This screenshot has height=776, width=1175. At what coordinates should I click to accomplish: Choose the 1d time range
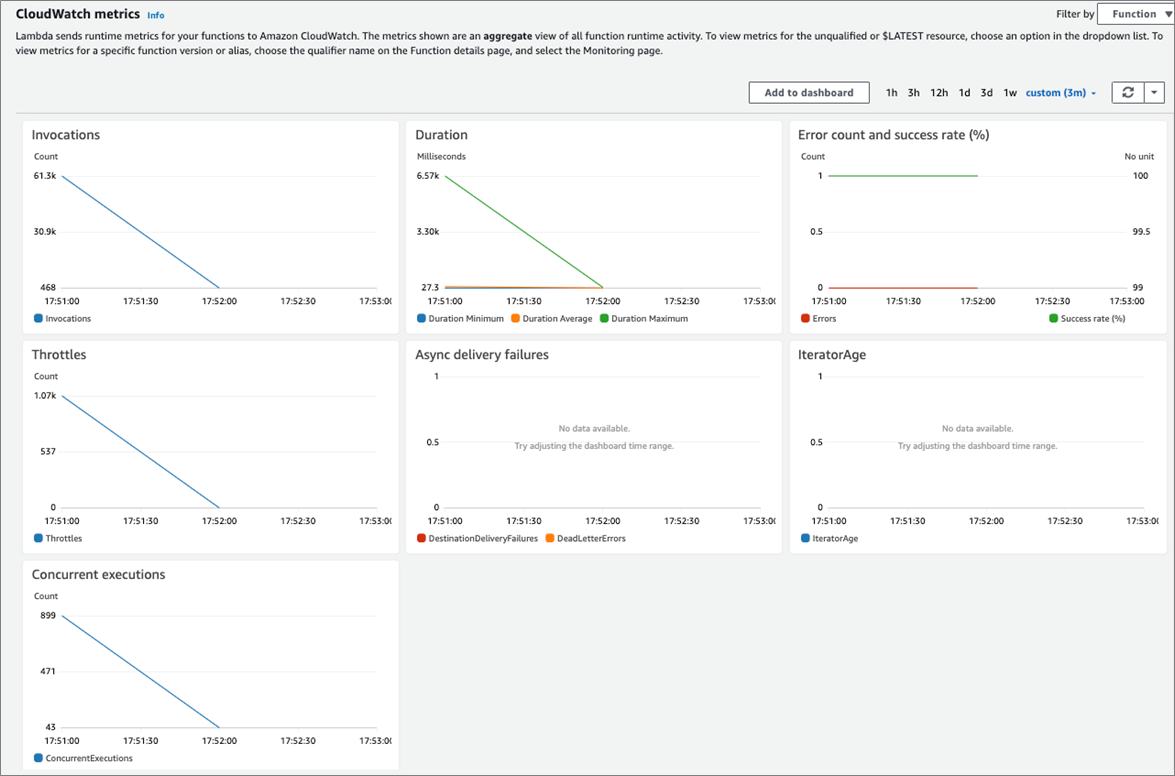964,93
